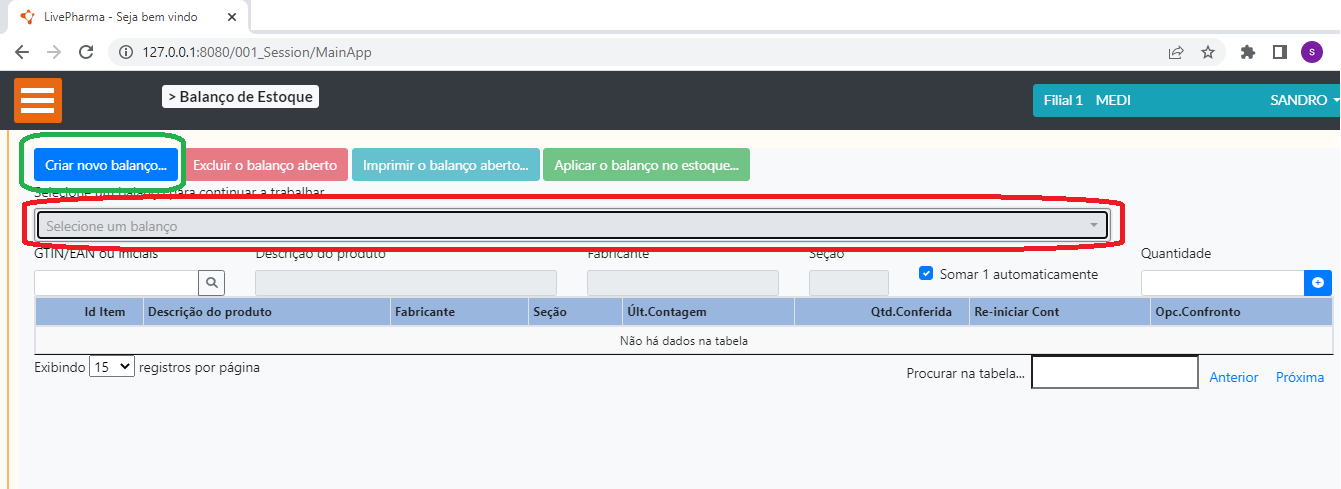
Task: Focus the Procurar na tabela search field
Action: click(1114, 372)
